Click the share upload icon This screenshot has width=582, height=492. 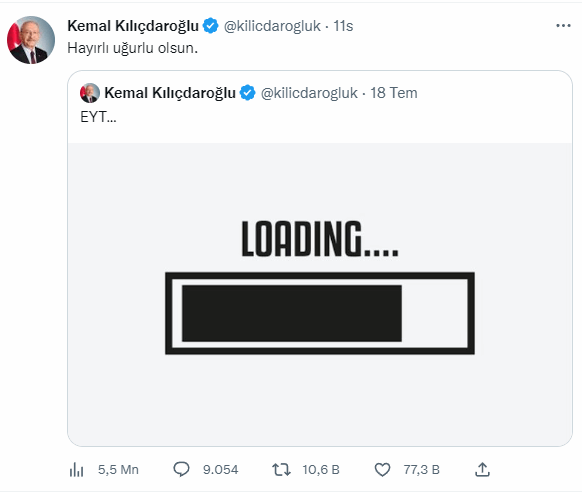pyautogui.click(x=482, y=469)
